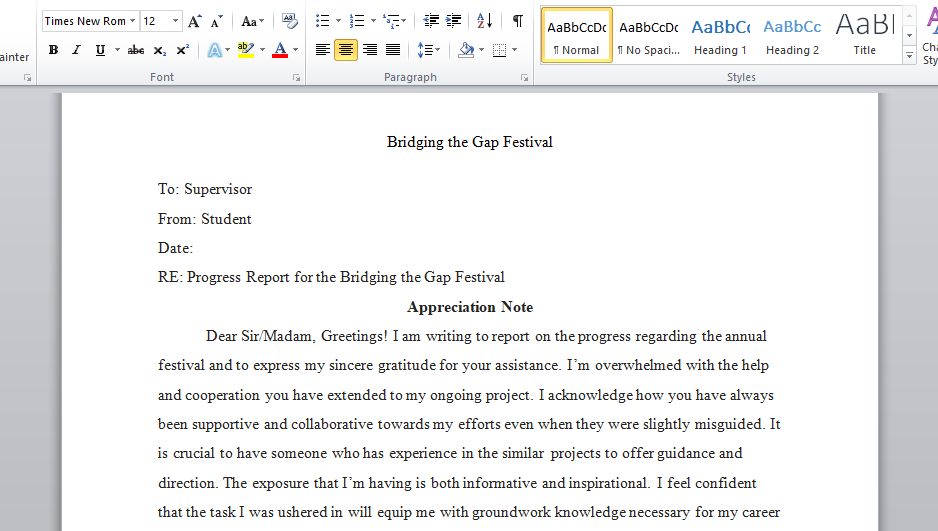
Task: Click the 'Appreciation Note' heading
Action: (470, 307)
